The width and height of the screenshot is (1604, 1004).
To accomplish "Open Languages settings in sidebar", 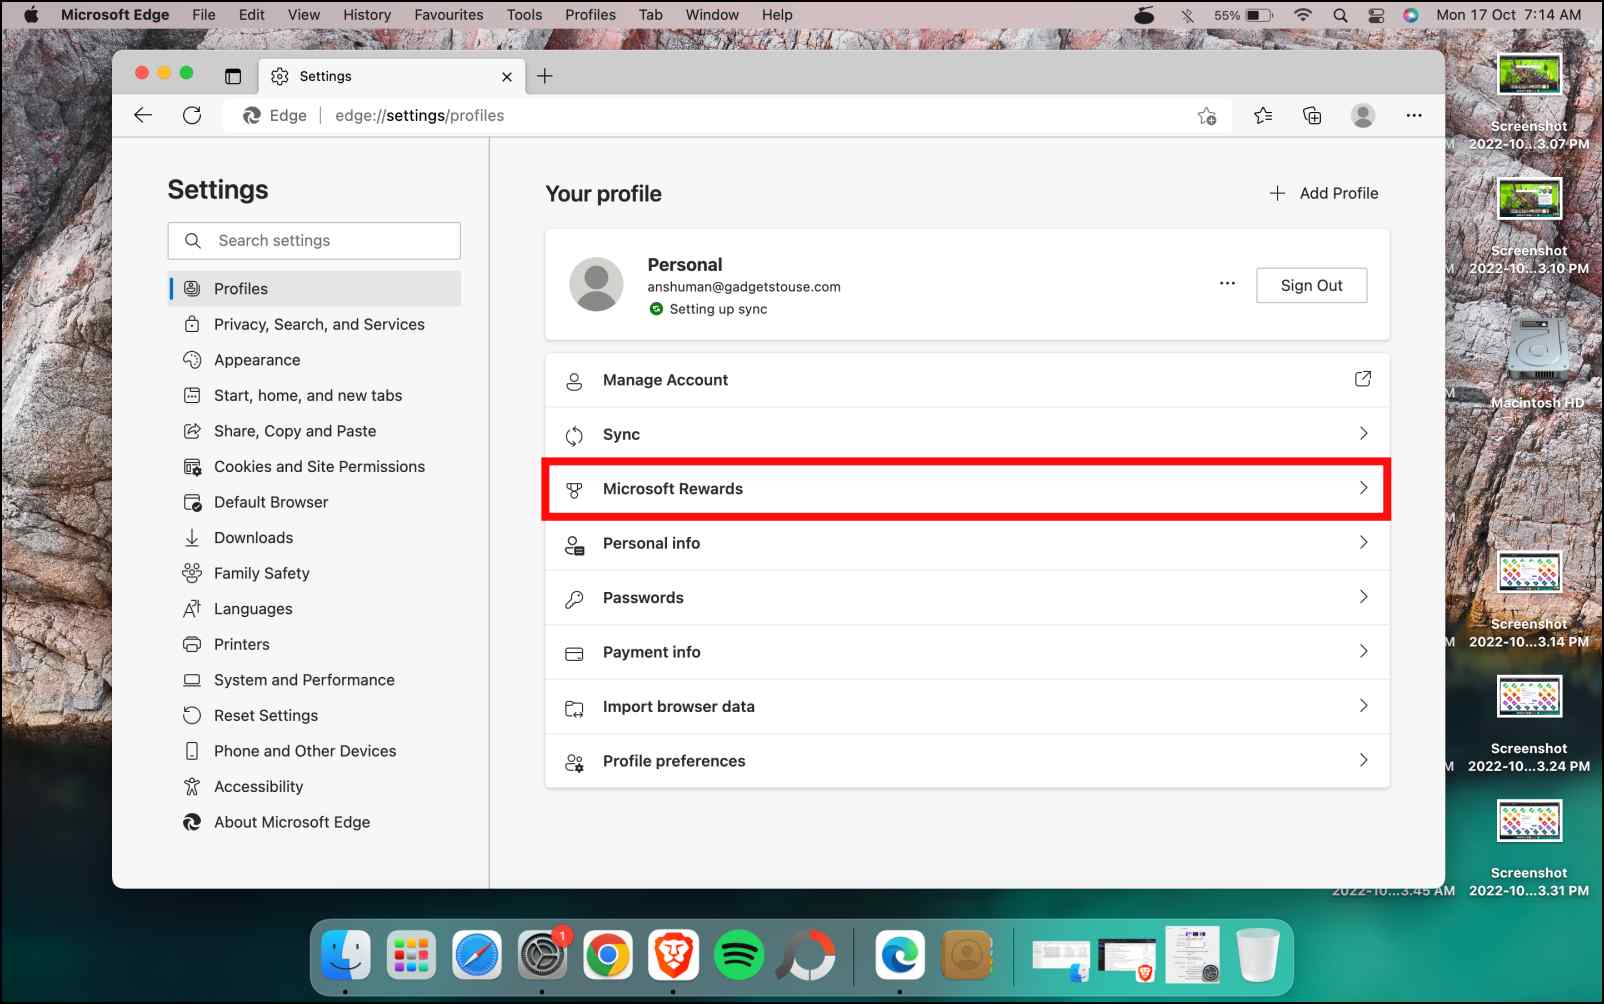I will click(314, 609).
